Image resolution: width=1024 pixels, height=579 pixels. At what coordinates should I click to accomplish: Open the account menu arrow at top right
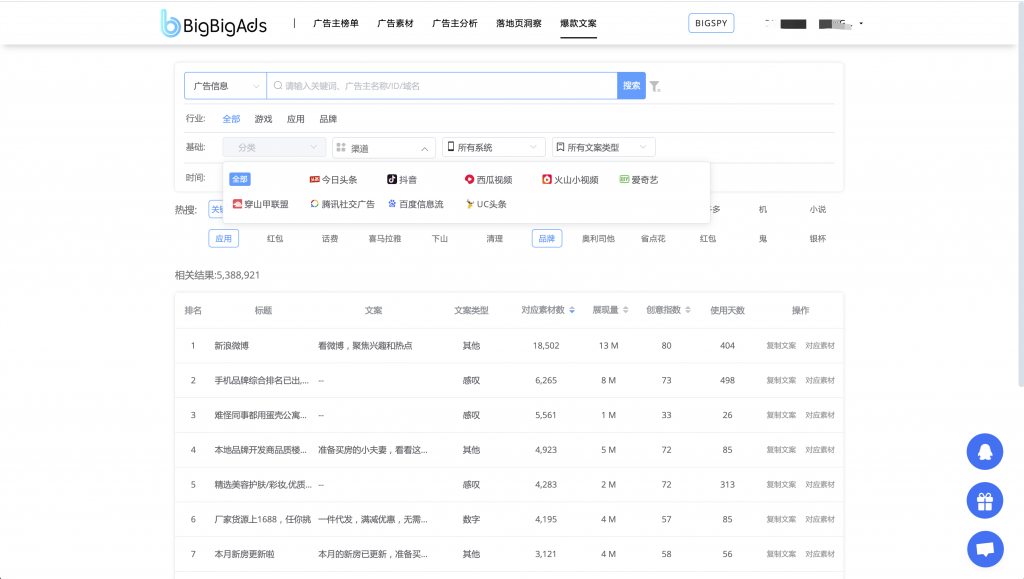click(861, 23)
